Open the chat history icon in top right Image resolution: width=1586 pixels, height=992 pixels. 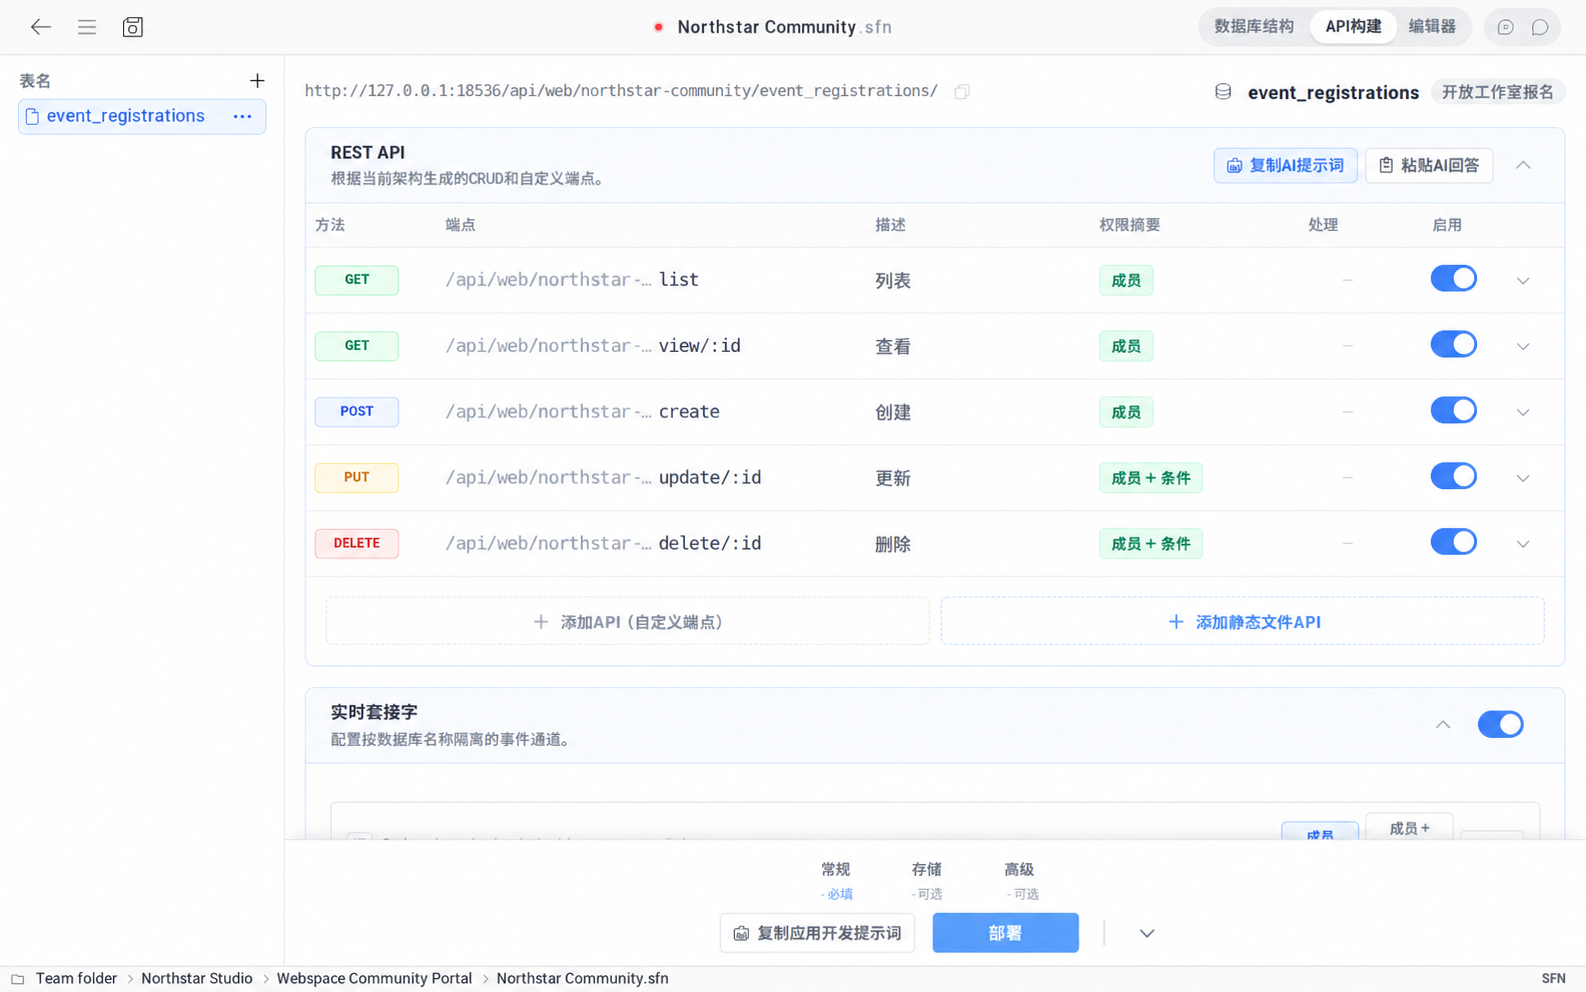[1505, 27]
